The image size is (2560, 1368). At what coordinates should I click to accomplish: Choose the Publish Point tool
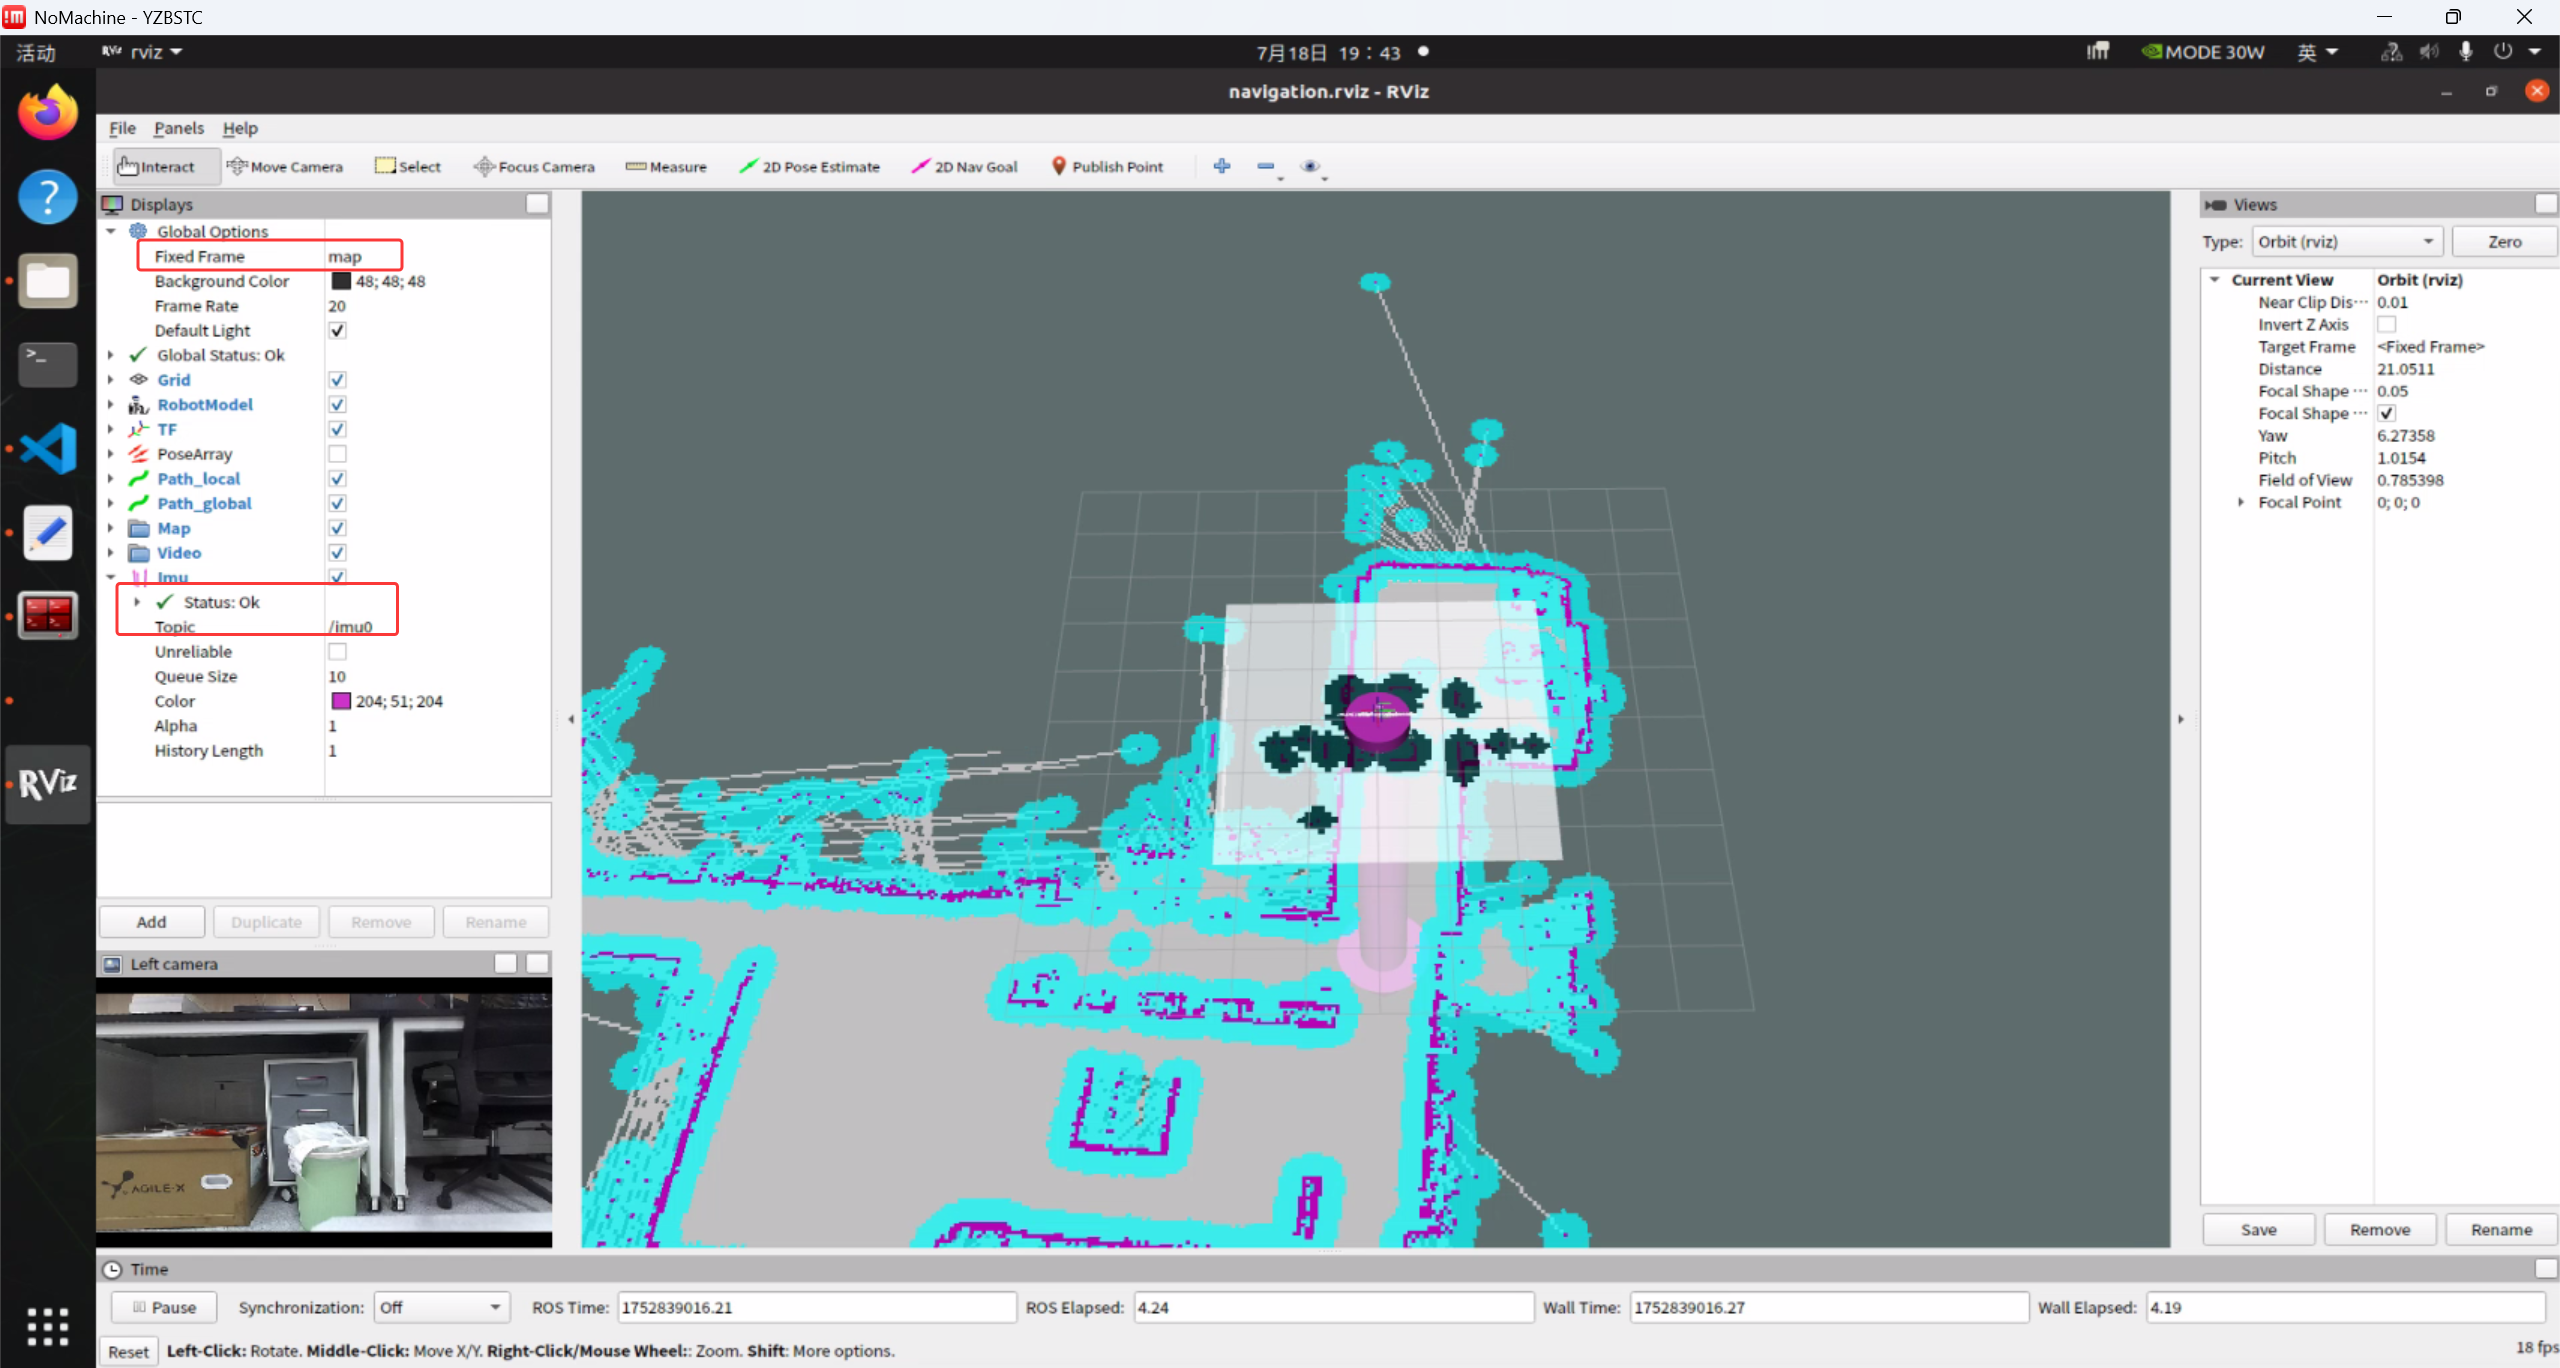[1107, 167]
